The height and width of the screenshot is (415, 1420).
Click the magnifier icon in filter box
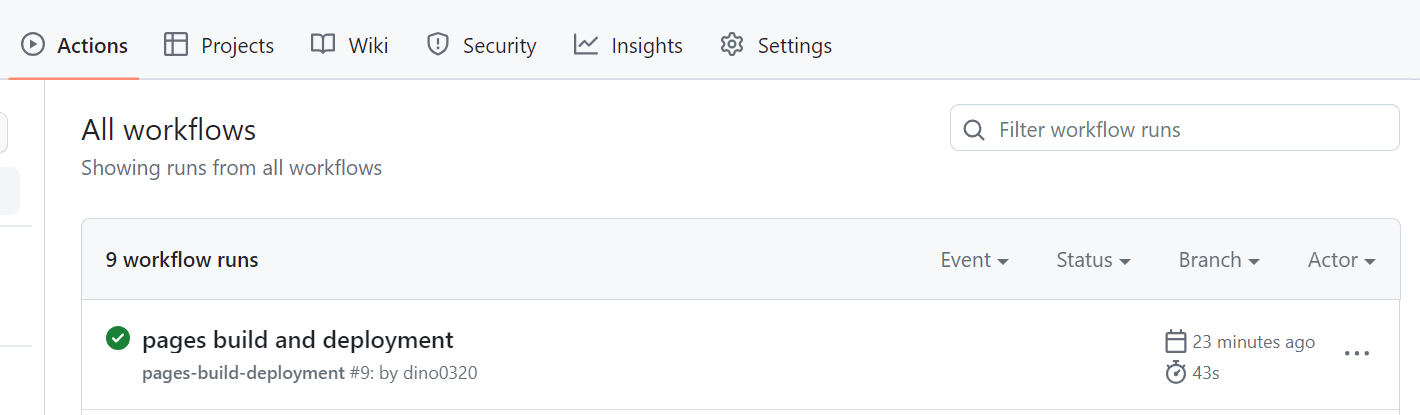pyautogui.click(x=973, y=130)
